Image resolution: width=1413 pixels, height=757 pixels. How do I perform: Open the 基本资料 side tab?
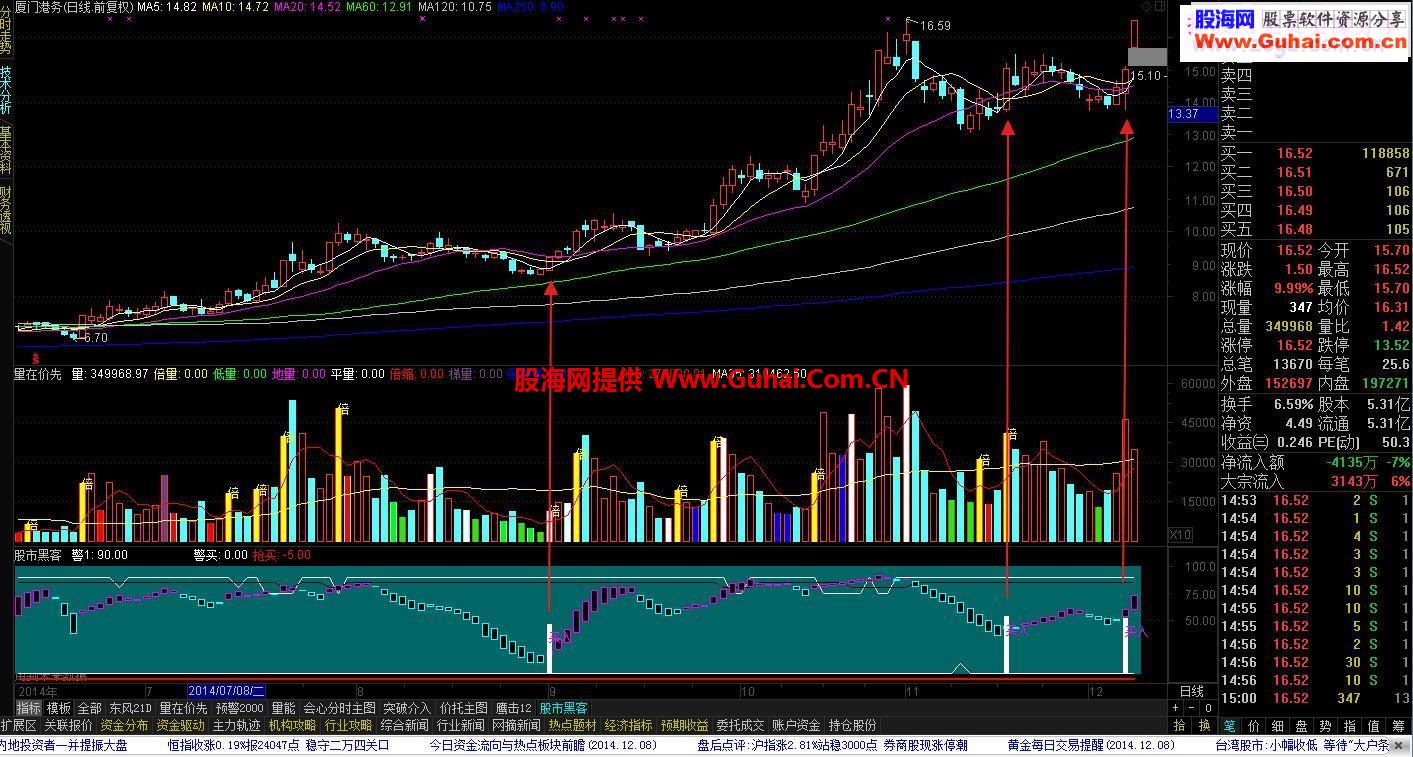coord(6,150)
